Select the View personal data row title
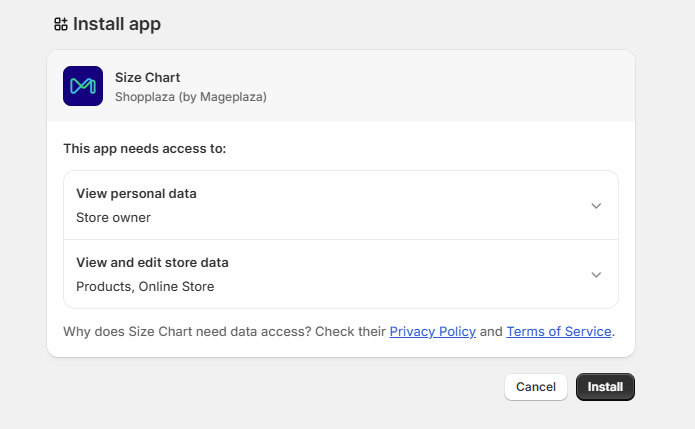 (136, 194)
